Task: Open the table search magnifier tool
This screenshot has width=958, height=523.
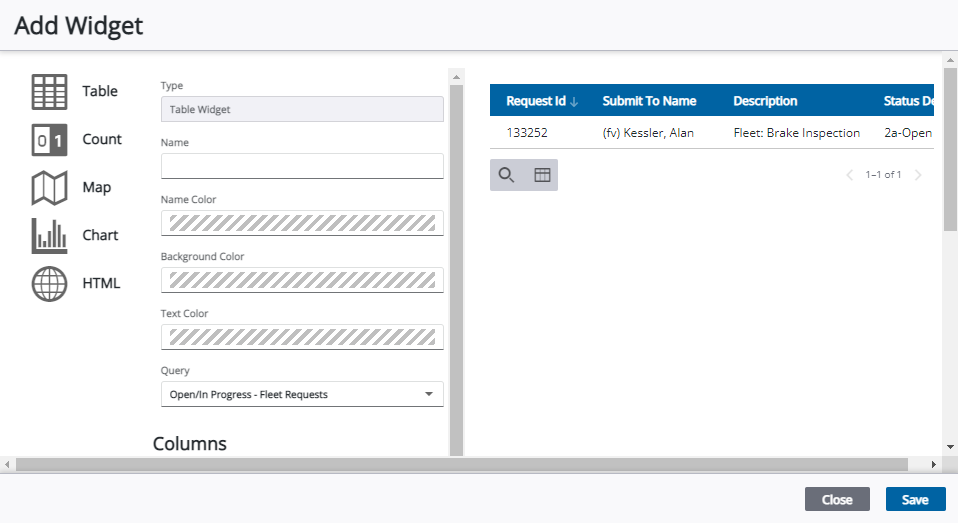Action: [x=507, y=175]
